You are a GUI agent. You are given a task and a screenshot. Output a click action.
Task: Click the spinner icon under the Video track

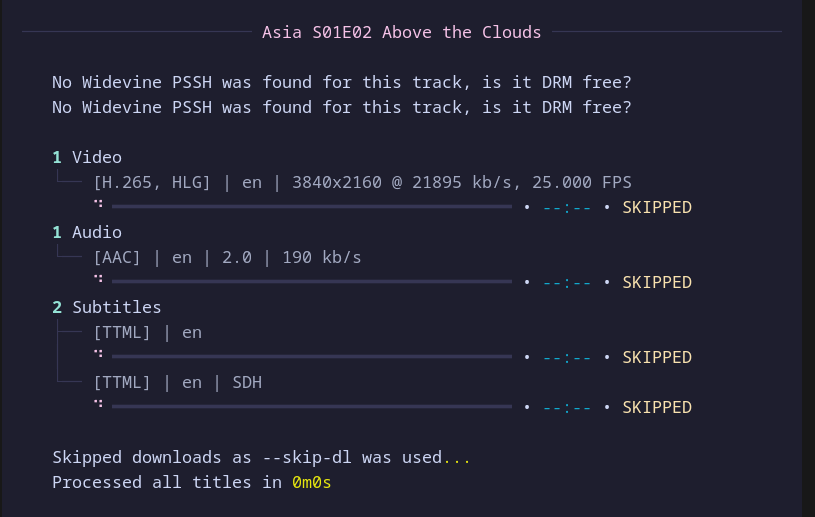pyautogui.click(x=99, y=202)
